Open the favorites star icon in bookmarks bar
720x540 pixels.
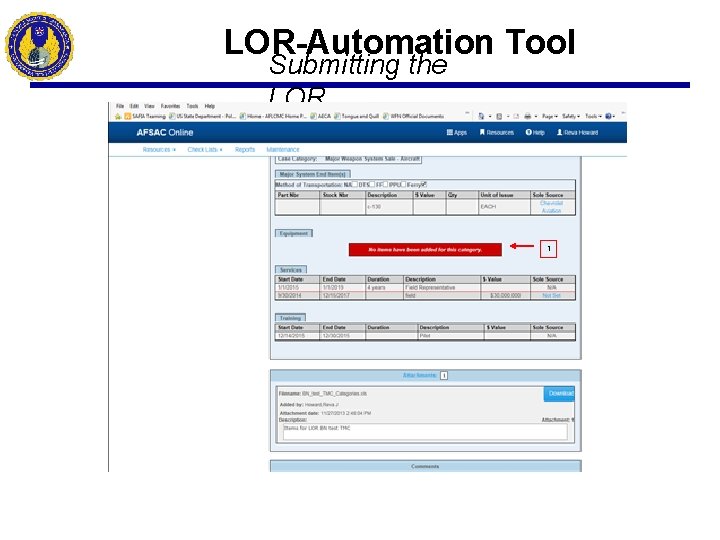pos(118,116)
